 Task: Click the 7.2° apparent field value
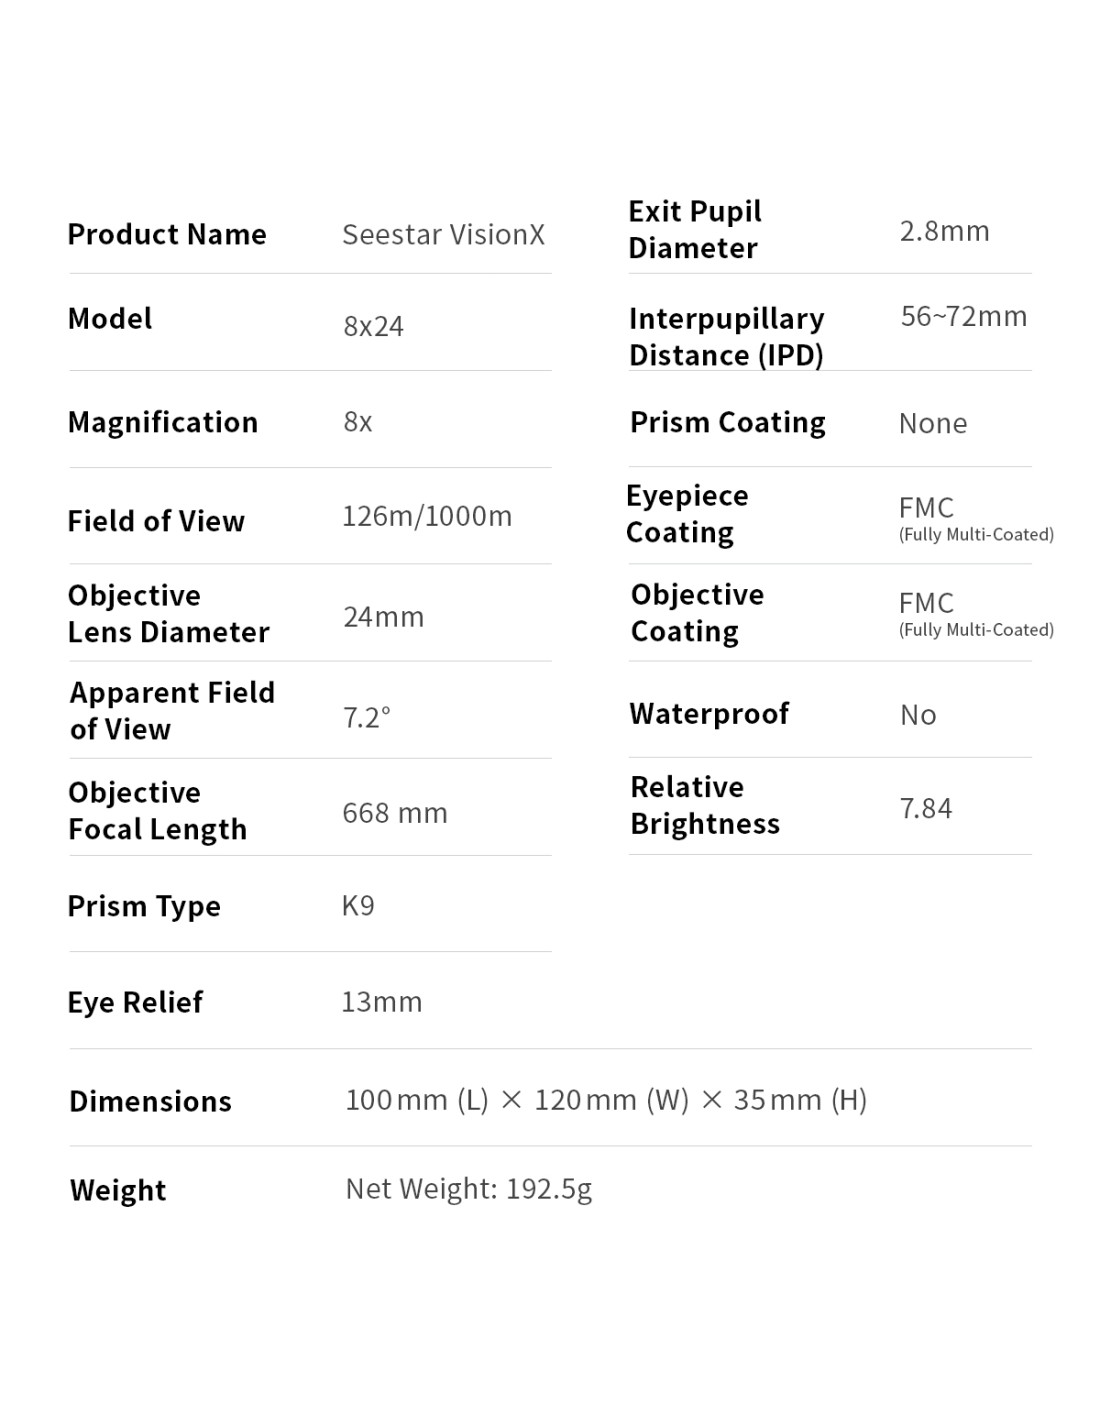click(367, 718)
